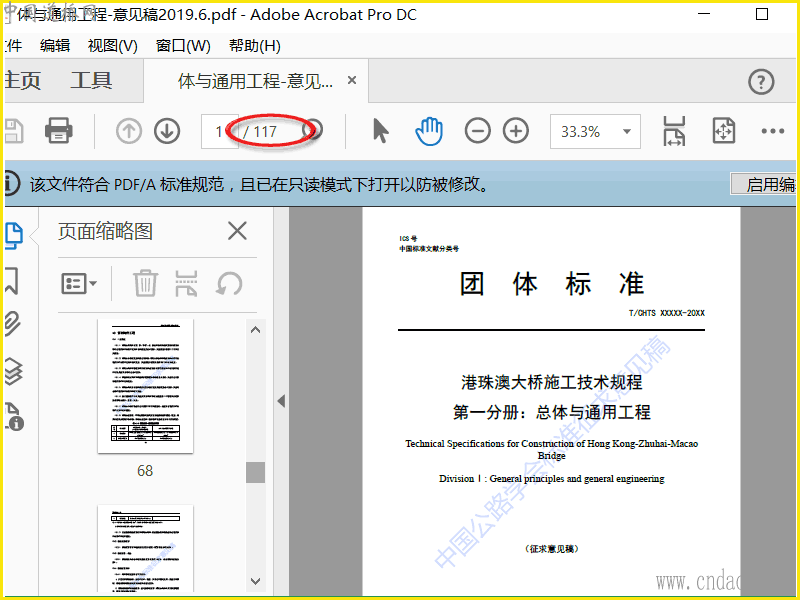Switch to the 工具 tab

(x=91, y=81)
